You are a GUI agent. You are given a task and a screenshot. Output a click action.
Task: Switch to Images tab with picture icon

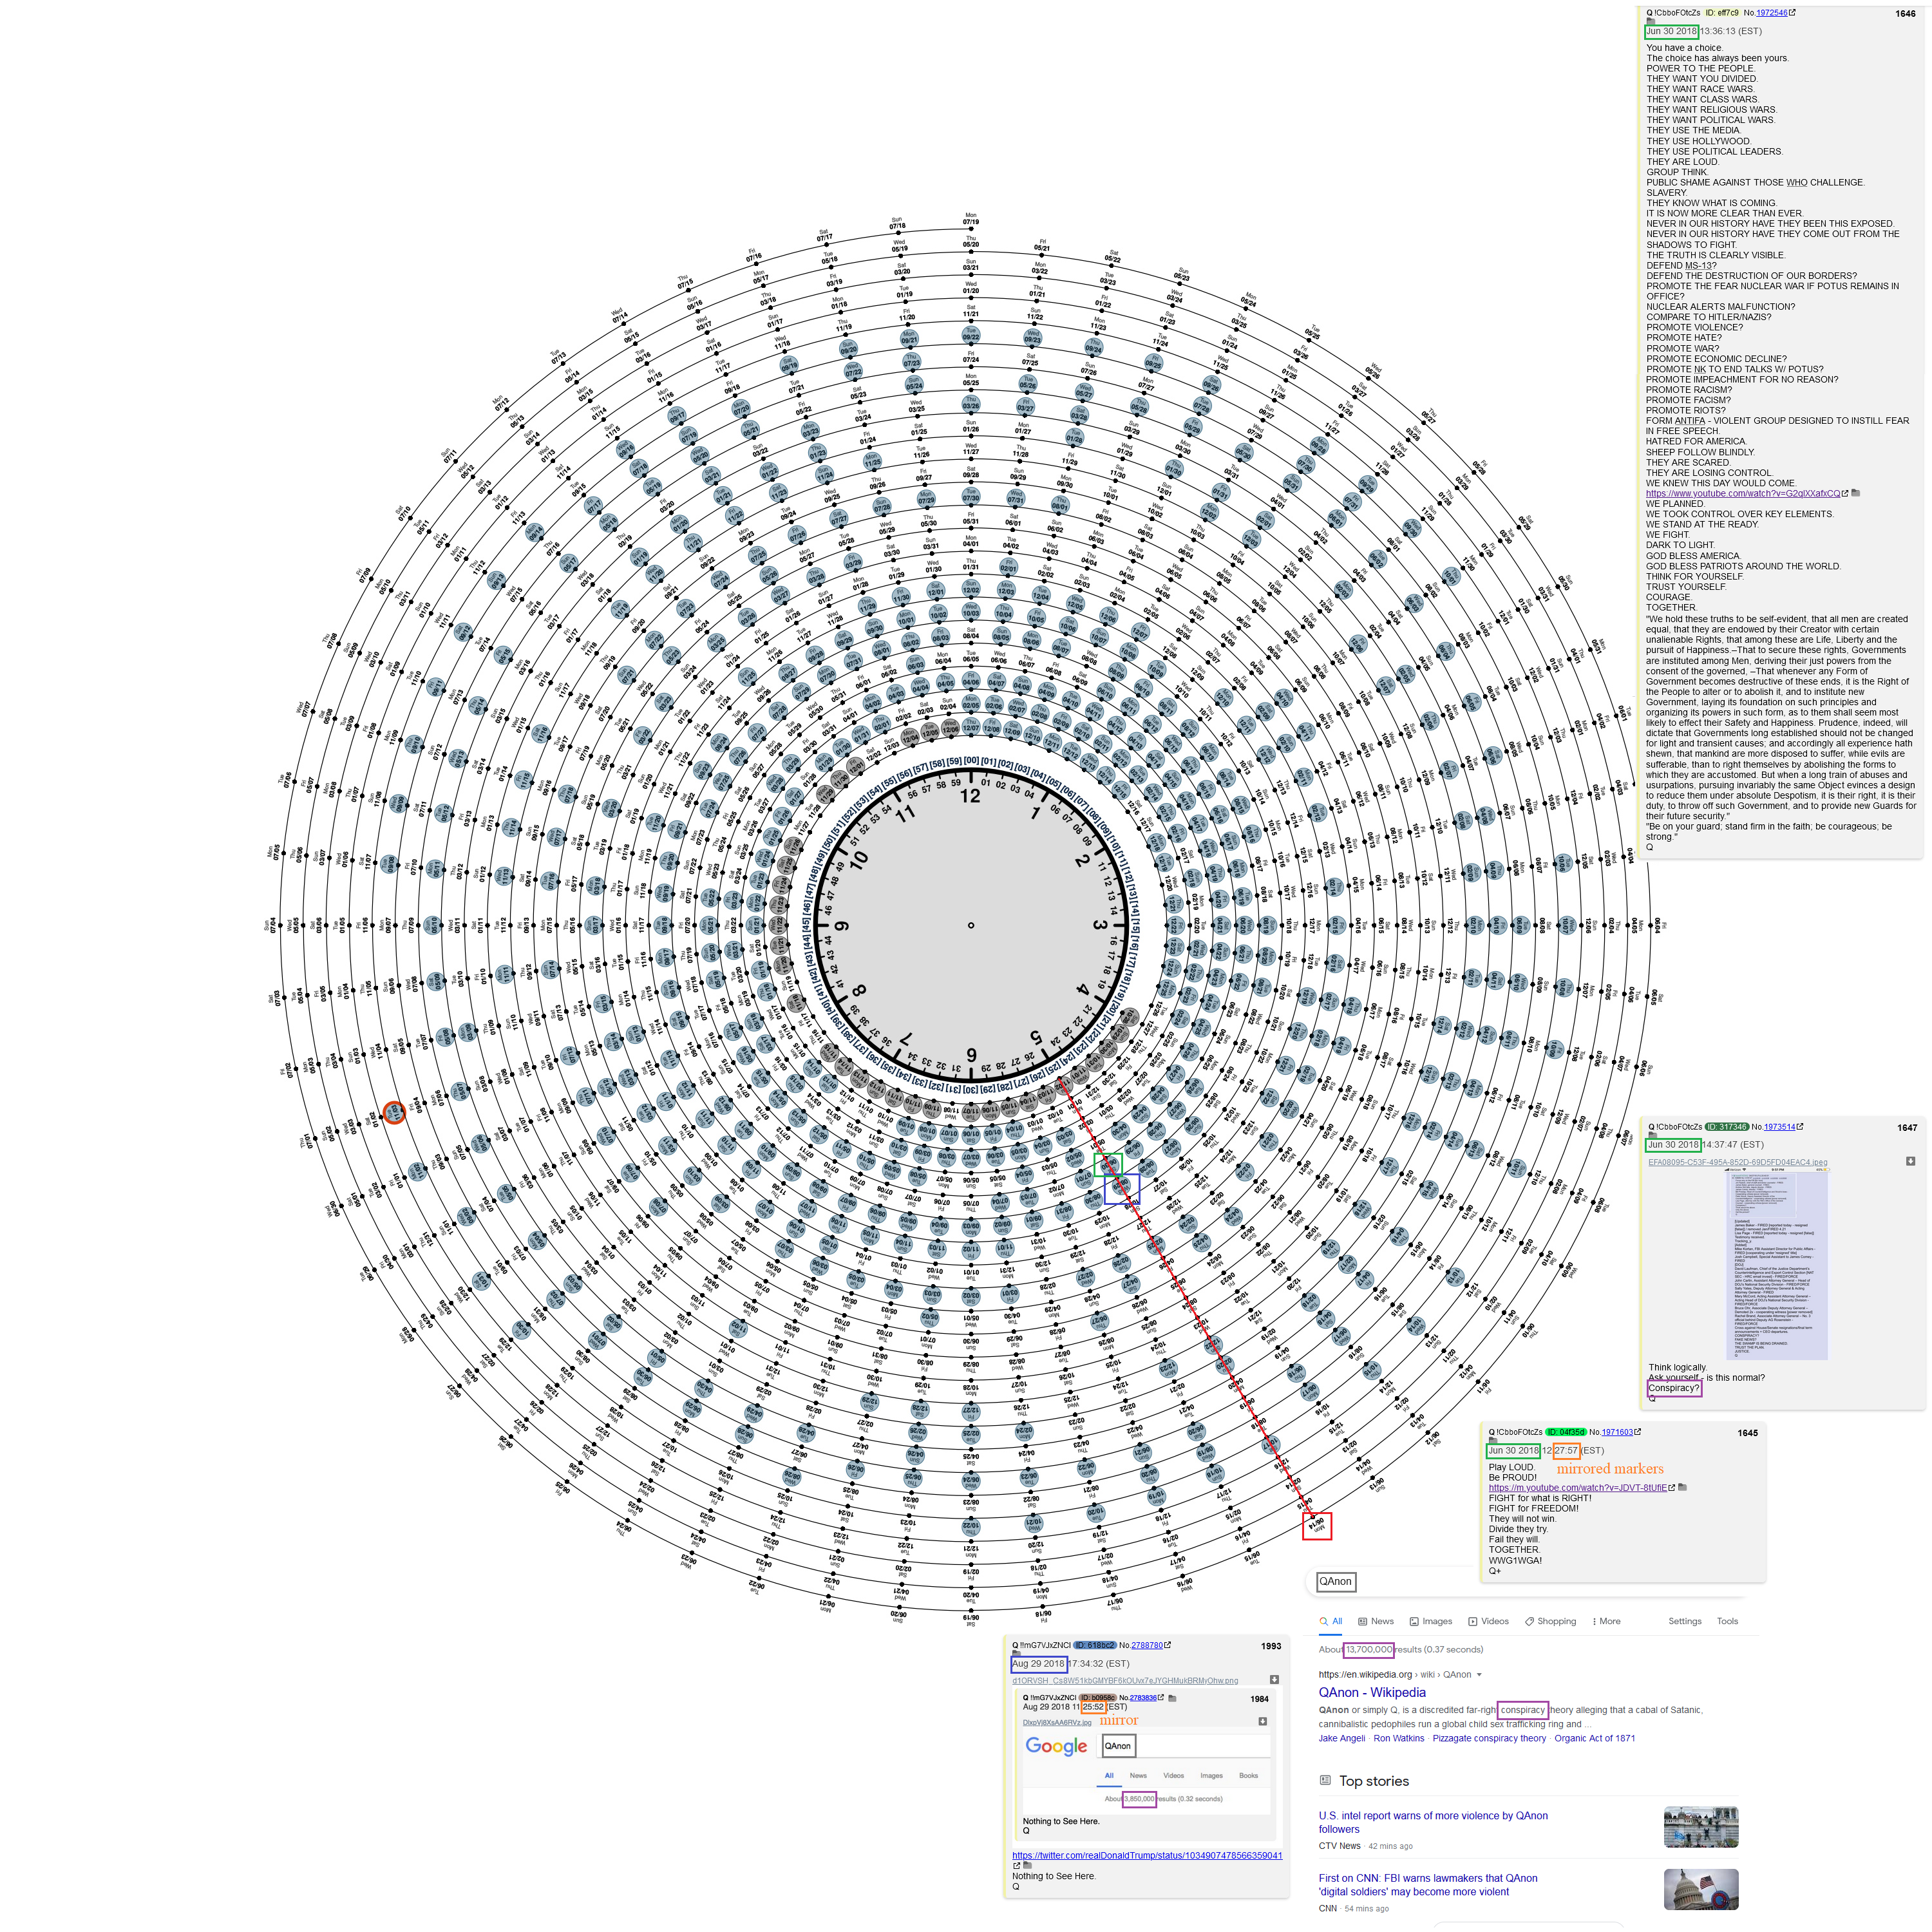[1431, 1621]
